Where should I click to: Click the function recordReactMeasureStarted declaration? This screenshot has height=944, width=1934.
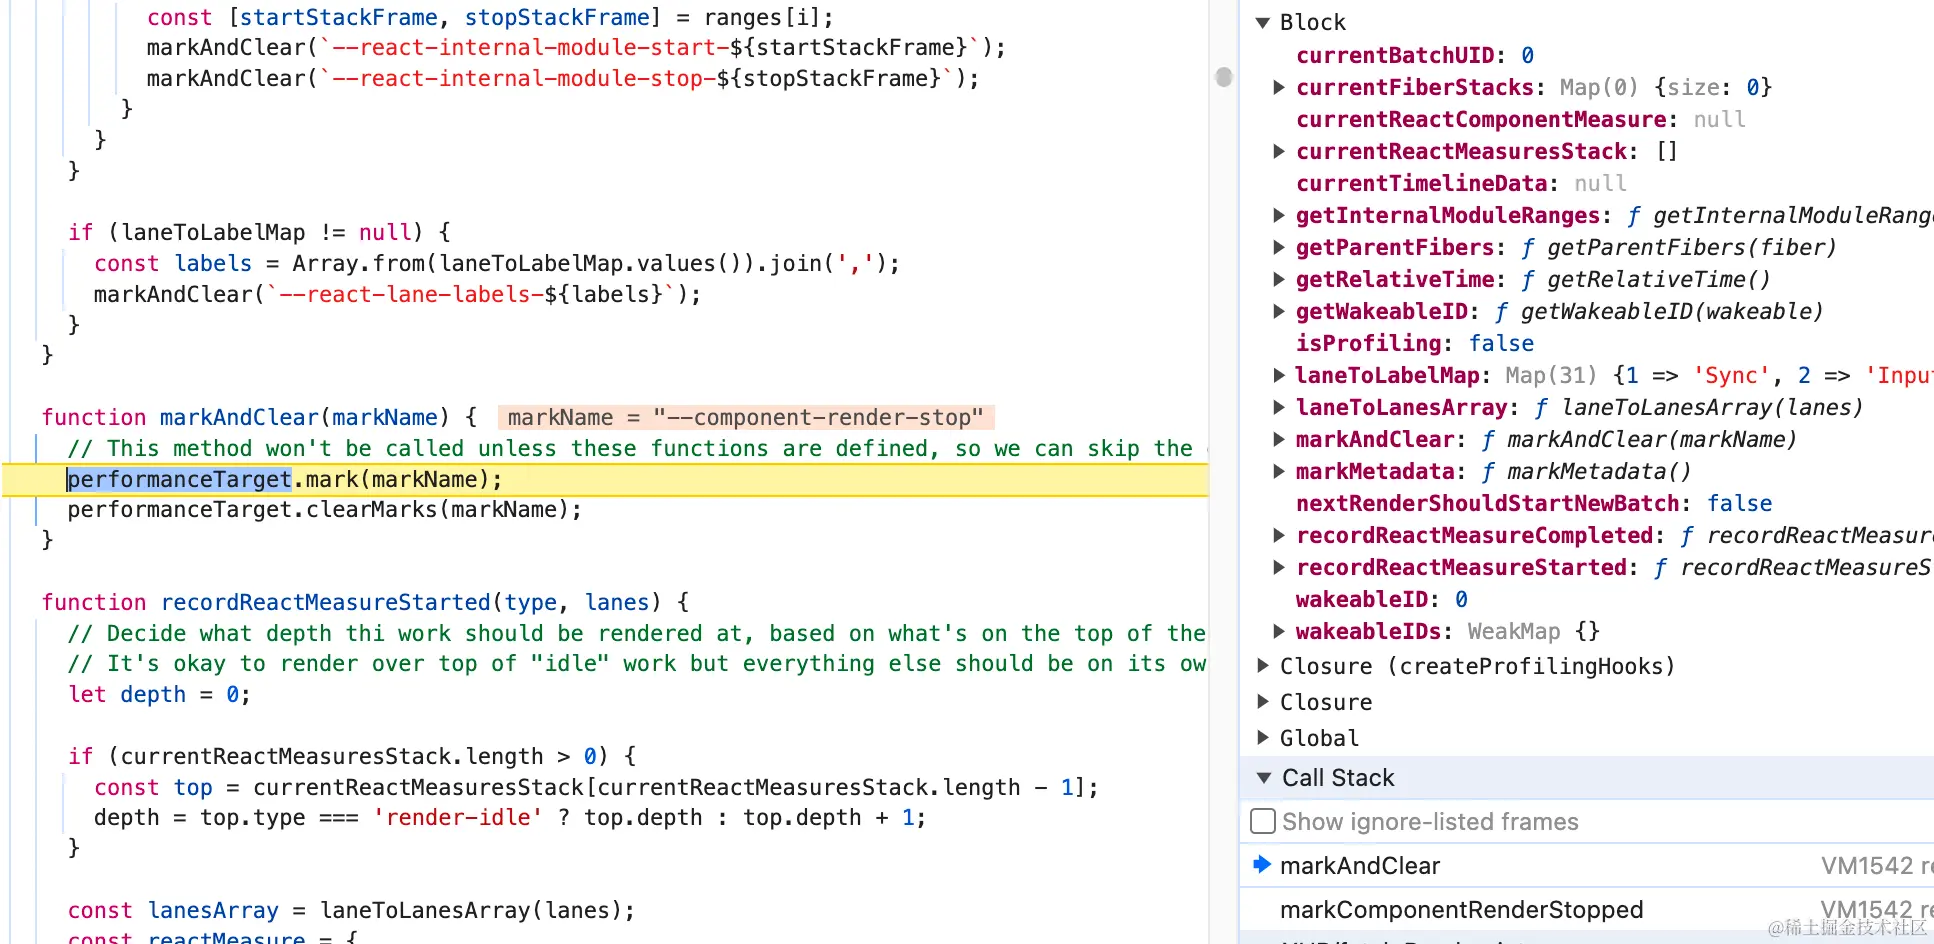(365, 602)
